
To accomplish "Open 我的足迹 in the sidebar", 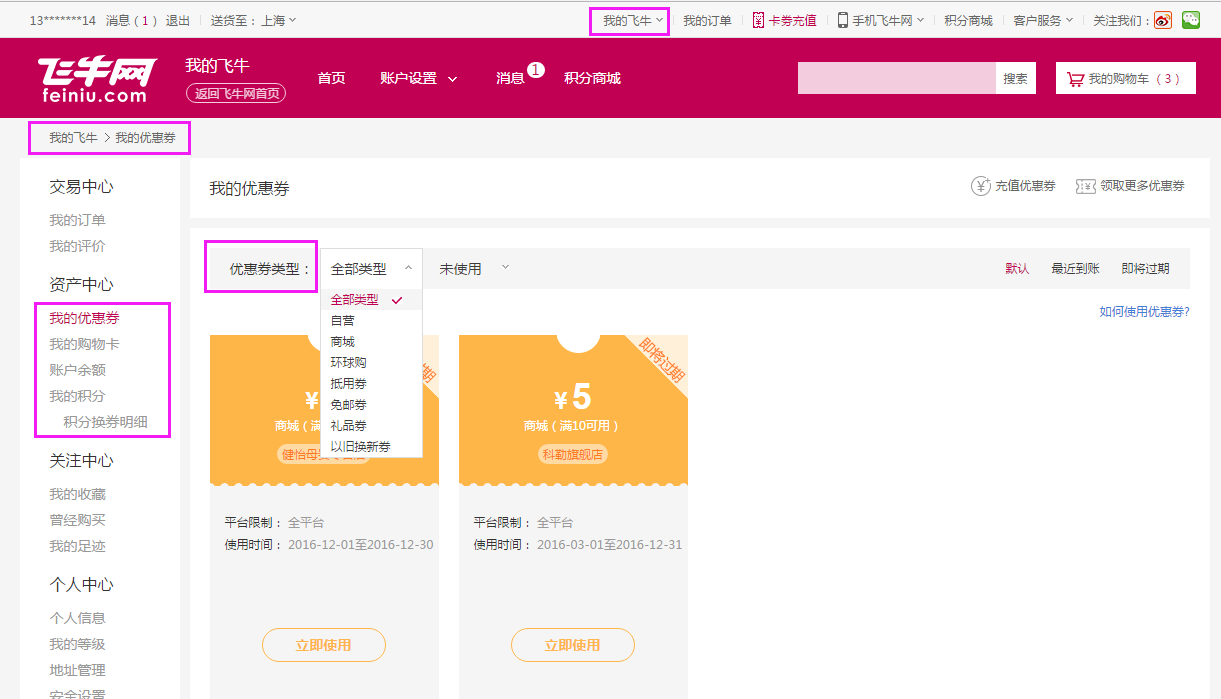I will [x=77, y=546].
